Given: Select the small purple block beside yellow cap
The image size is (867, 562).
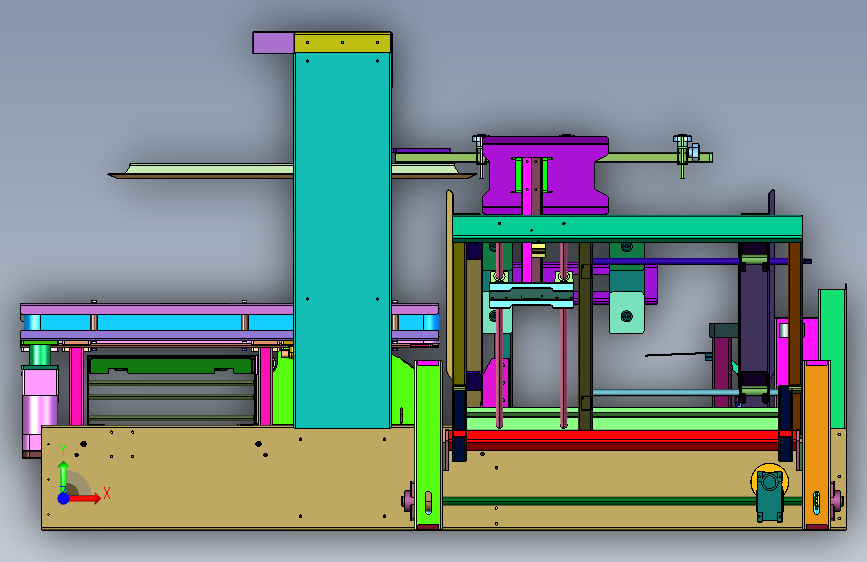Looking at the screenshot, I should coord(273,43).
